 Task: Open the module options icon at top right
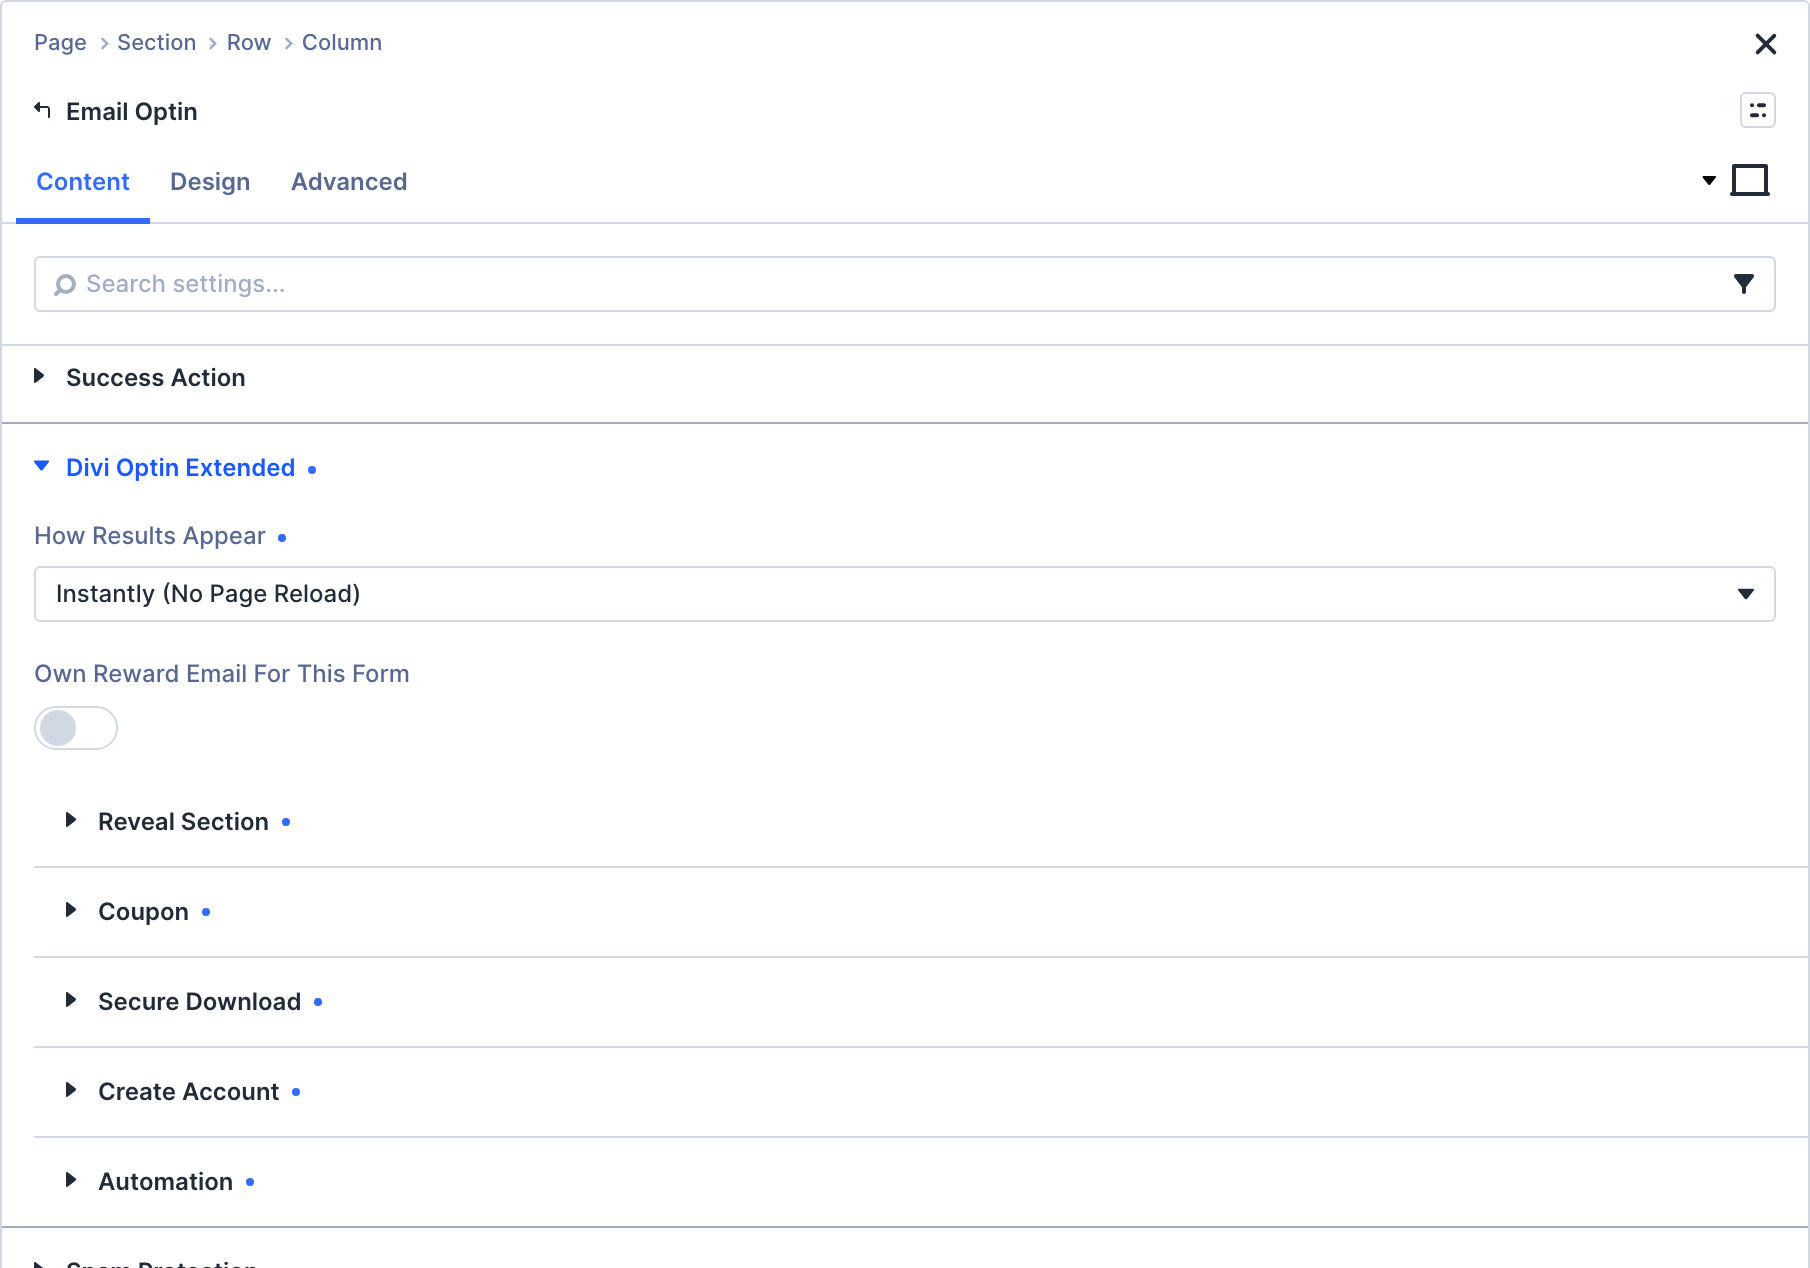pos(1757,110)
